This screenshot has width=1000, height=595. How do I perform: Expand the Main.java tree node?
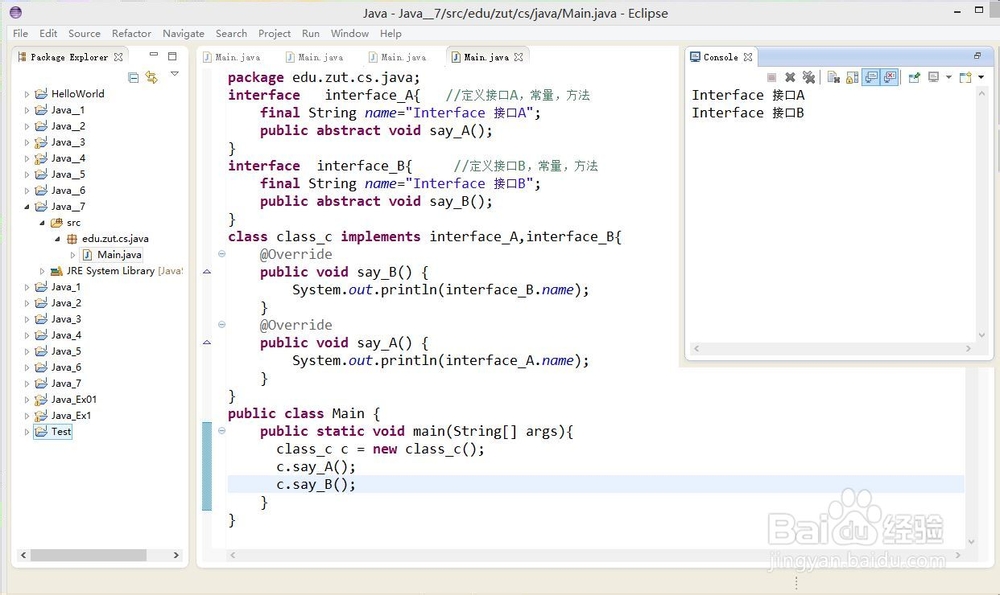tap(73, 255)
